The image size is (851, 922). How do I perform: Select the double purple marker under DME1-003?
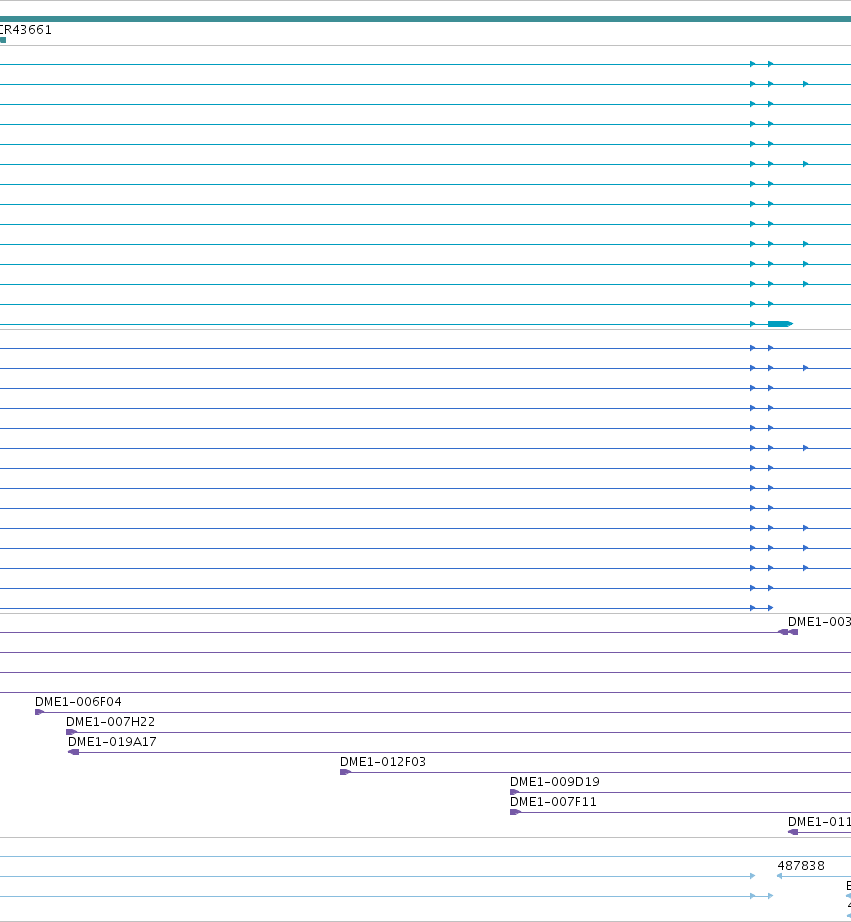coord(788,632)
